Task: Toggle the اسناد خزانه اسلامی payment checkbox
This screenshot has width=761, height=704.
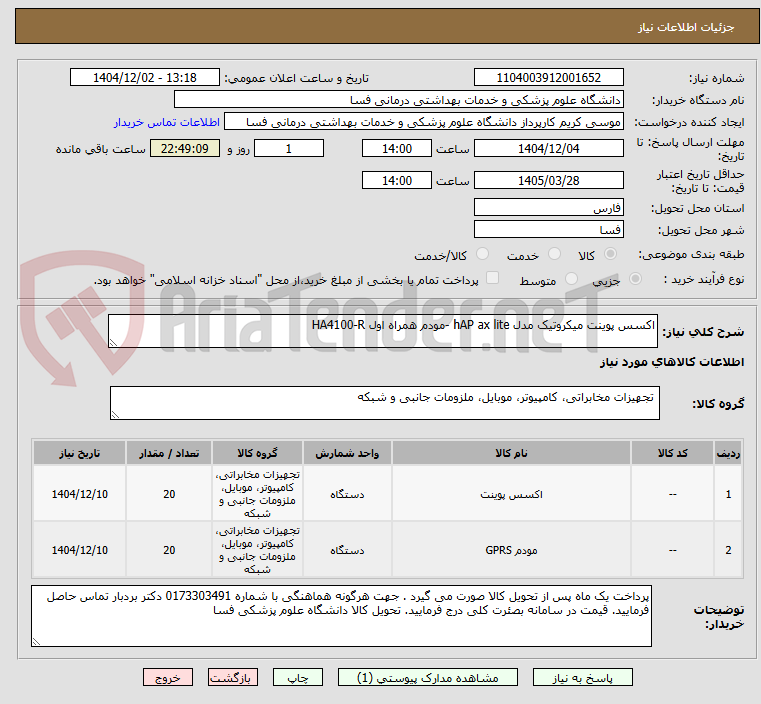Action: [492, 278]
